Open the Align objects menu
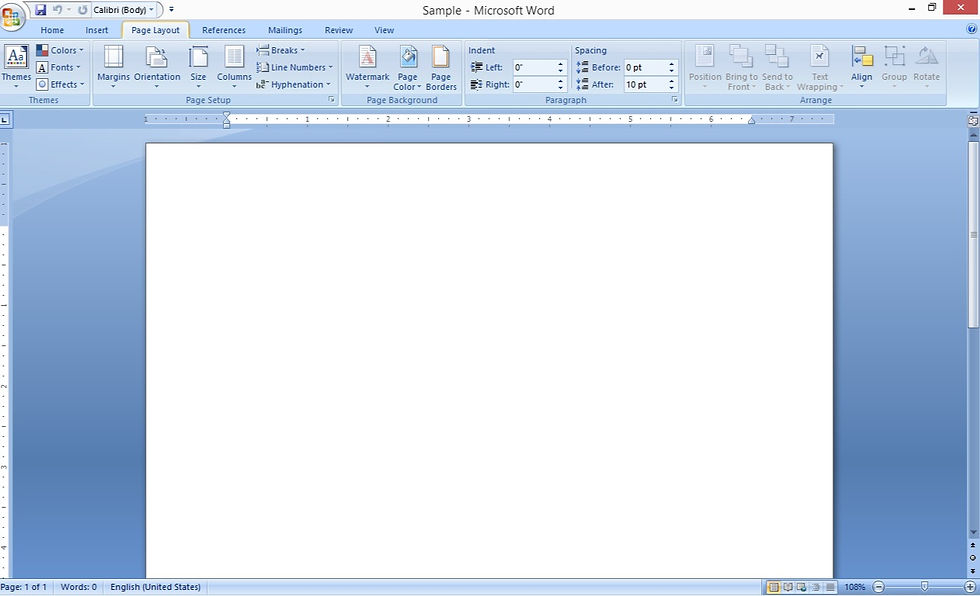This screenshot has height=596, width=980. click(x=861, y=67)
